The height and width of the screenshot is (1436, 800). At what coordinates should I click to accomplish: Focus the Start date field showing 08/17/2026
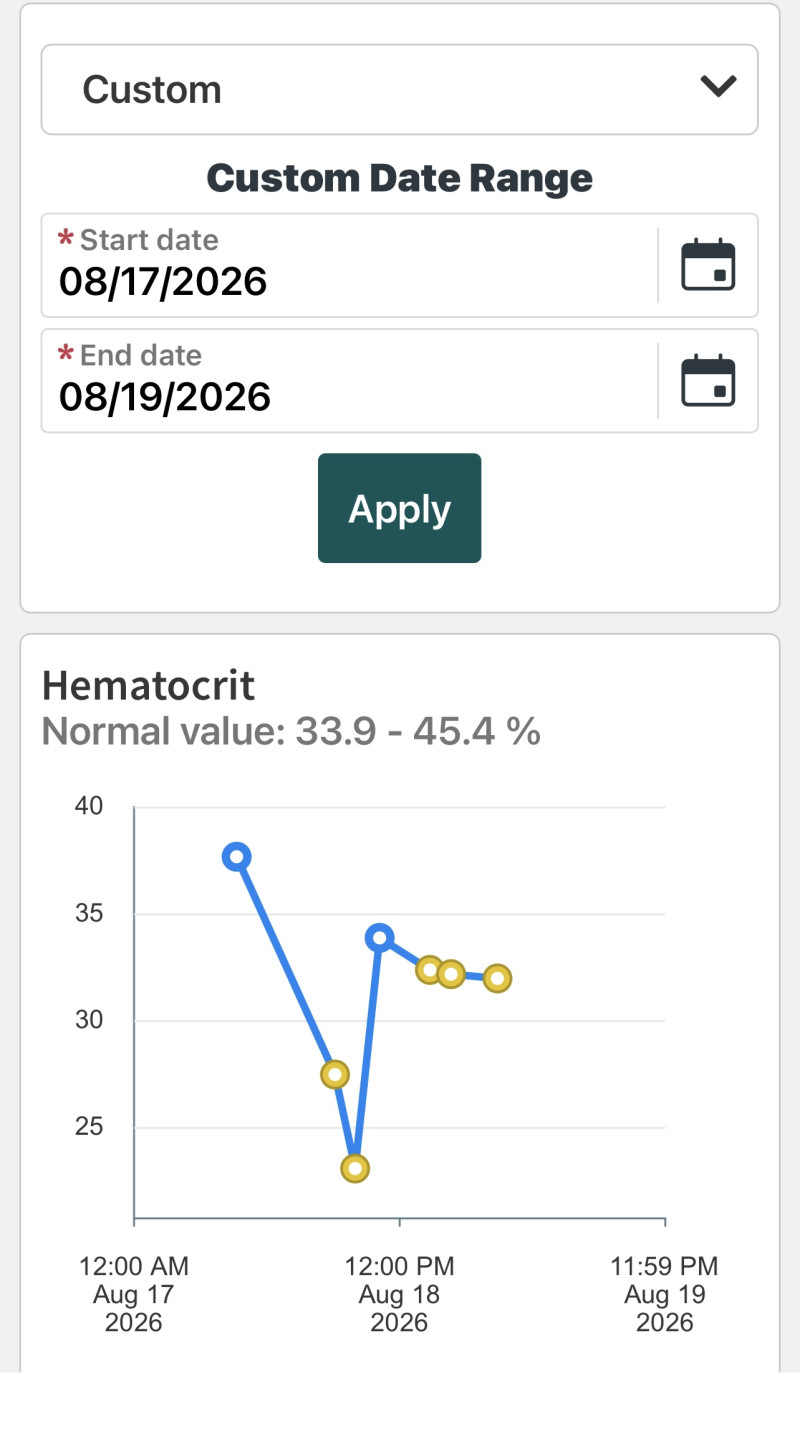349,265
